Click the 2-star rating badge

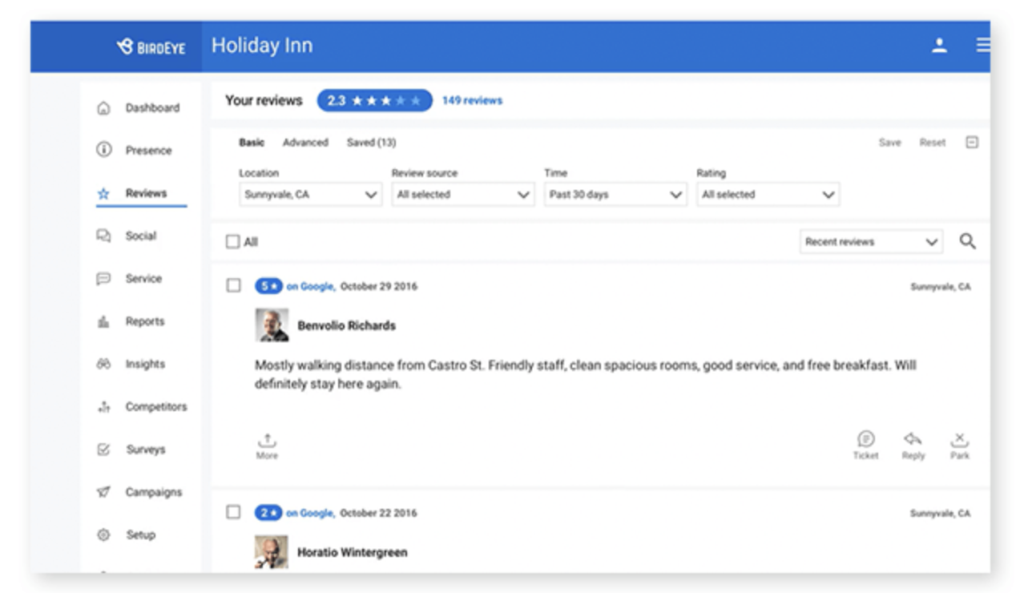pos(268,513)
